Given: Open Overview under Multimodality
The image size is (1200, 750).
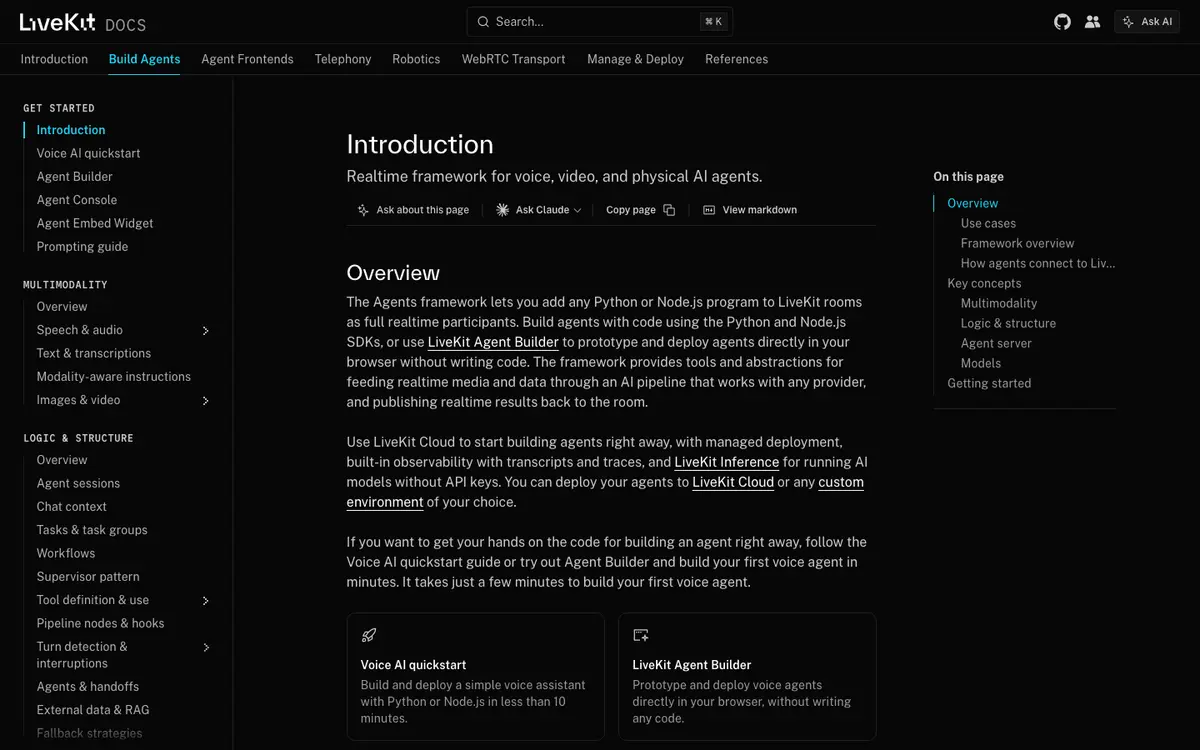Looking at the screenshot, I should click(62, 307).
